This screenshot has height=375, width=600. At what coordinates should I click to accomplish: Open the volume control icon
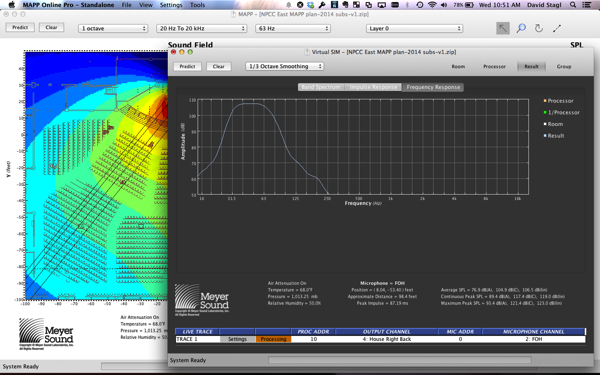(x=444, y=5)
